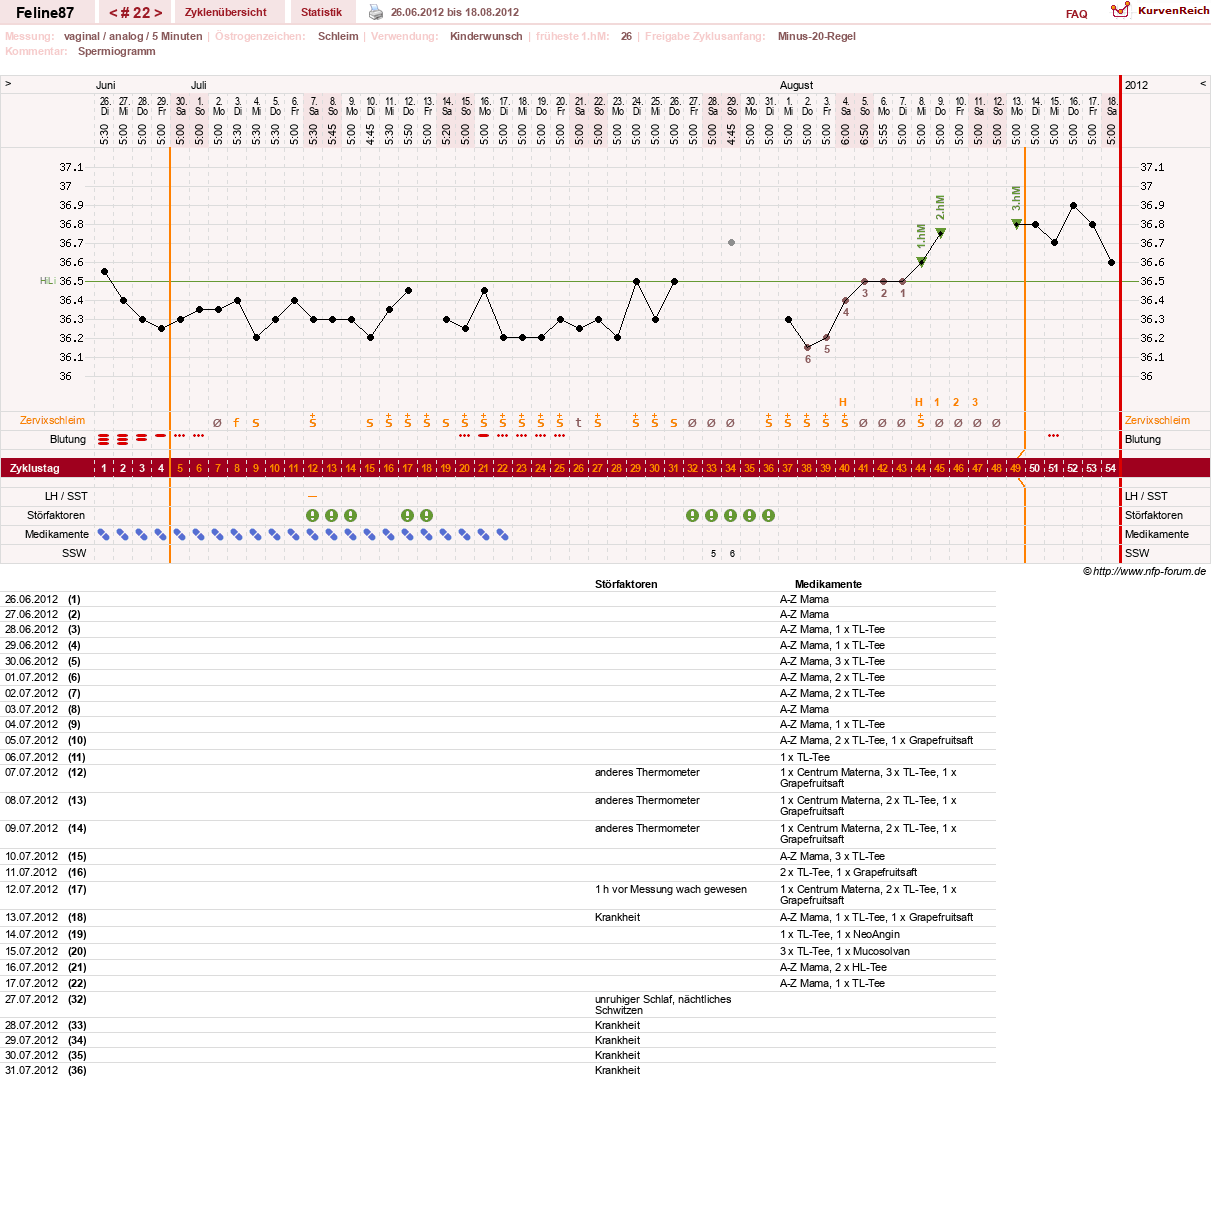The width and height of the screenshot is (1211, 1213).
Task: Click the 'August' month label
Action: coord(797,85)
